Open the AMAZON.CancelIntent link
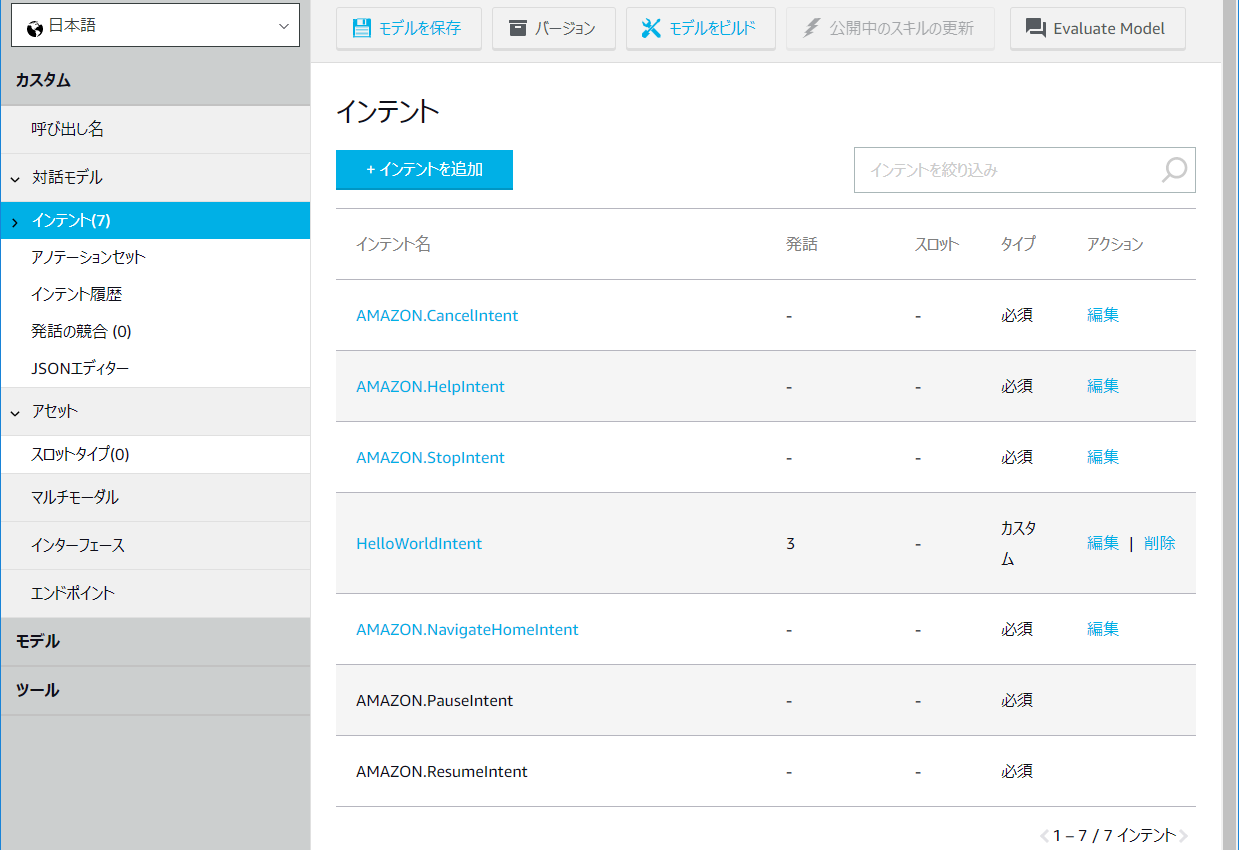 pos(437,315)
